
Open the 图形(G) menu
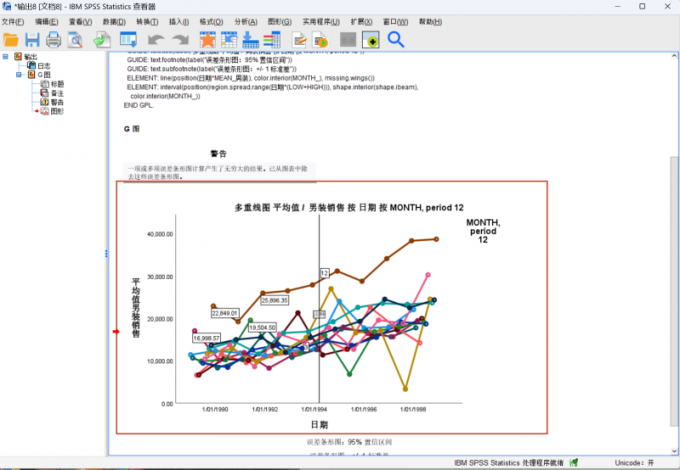(x=280, y=22)
